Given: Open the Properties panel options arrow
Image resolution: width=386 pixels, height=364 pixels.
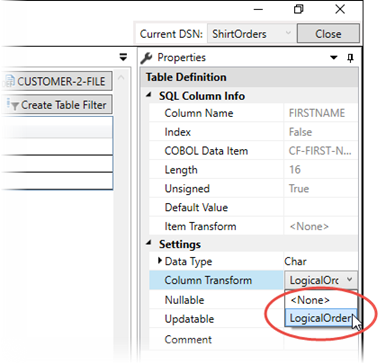Looking at the screenshot, I should coord(334,58).
